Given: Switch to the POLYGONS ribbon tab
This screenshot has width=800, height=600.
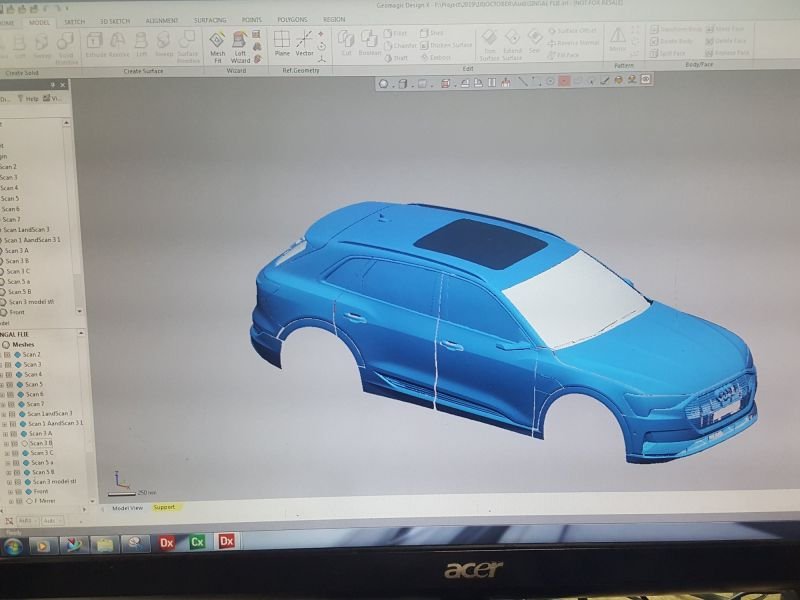Looking at the screenshot, I should [290, 19].
